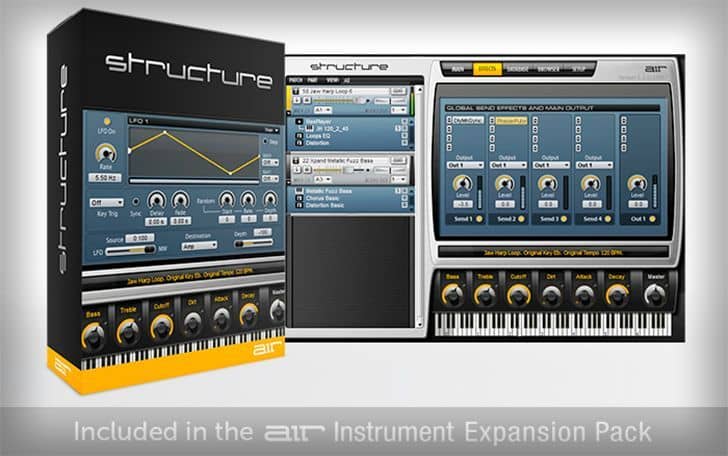
Task: Click the first insert slot in Send 1
Action: [468, 120]
